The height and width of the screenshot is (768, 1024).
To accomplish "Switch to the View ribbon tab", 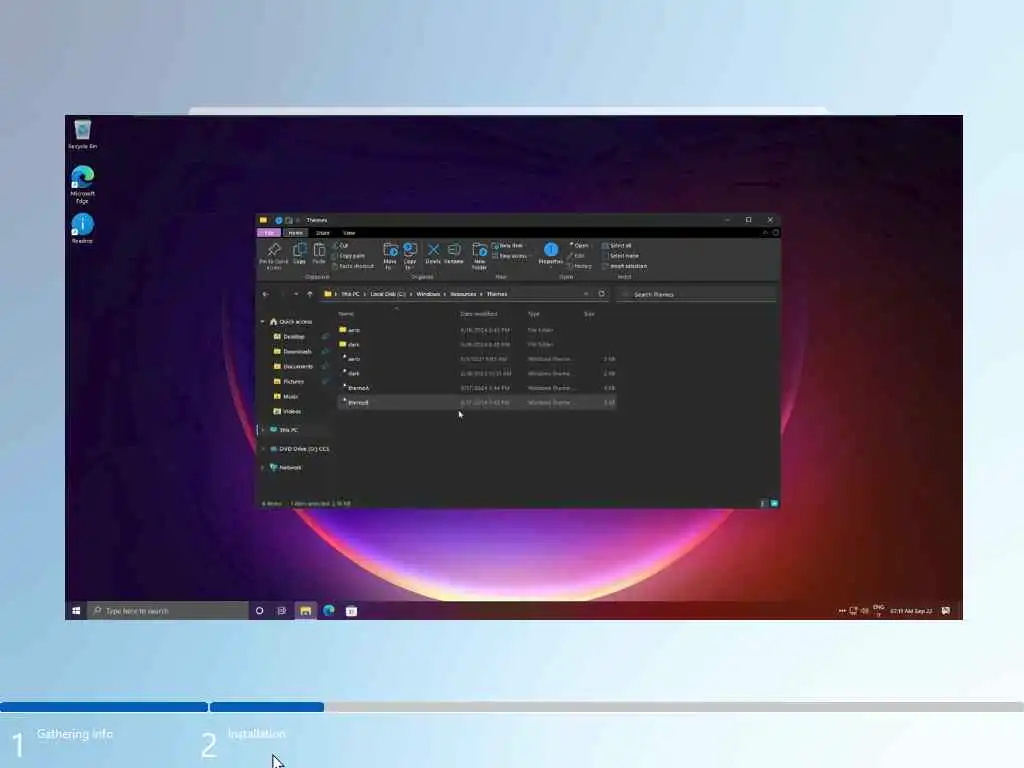I will click(349, 232).
